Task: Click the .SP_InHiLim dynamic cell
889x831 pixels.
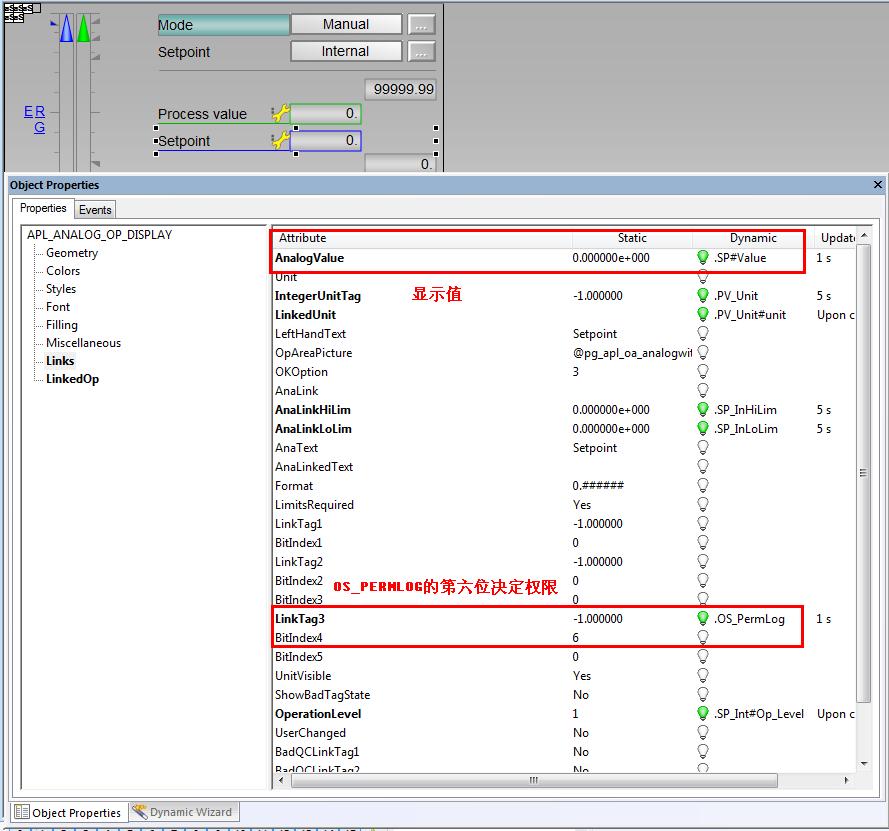Action: (x=746, y=410)
